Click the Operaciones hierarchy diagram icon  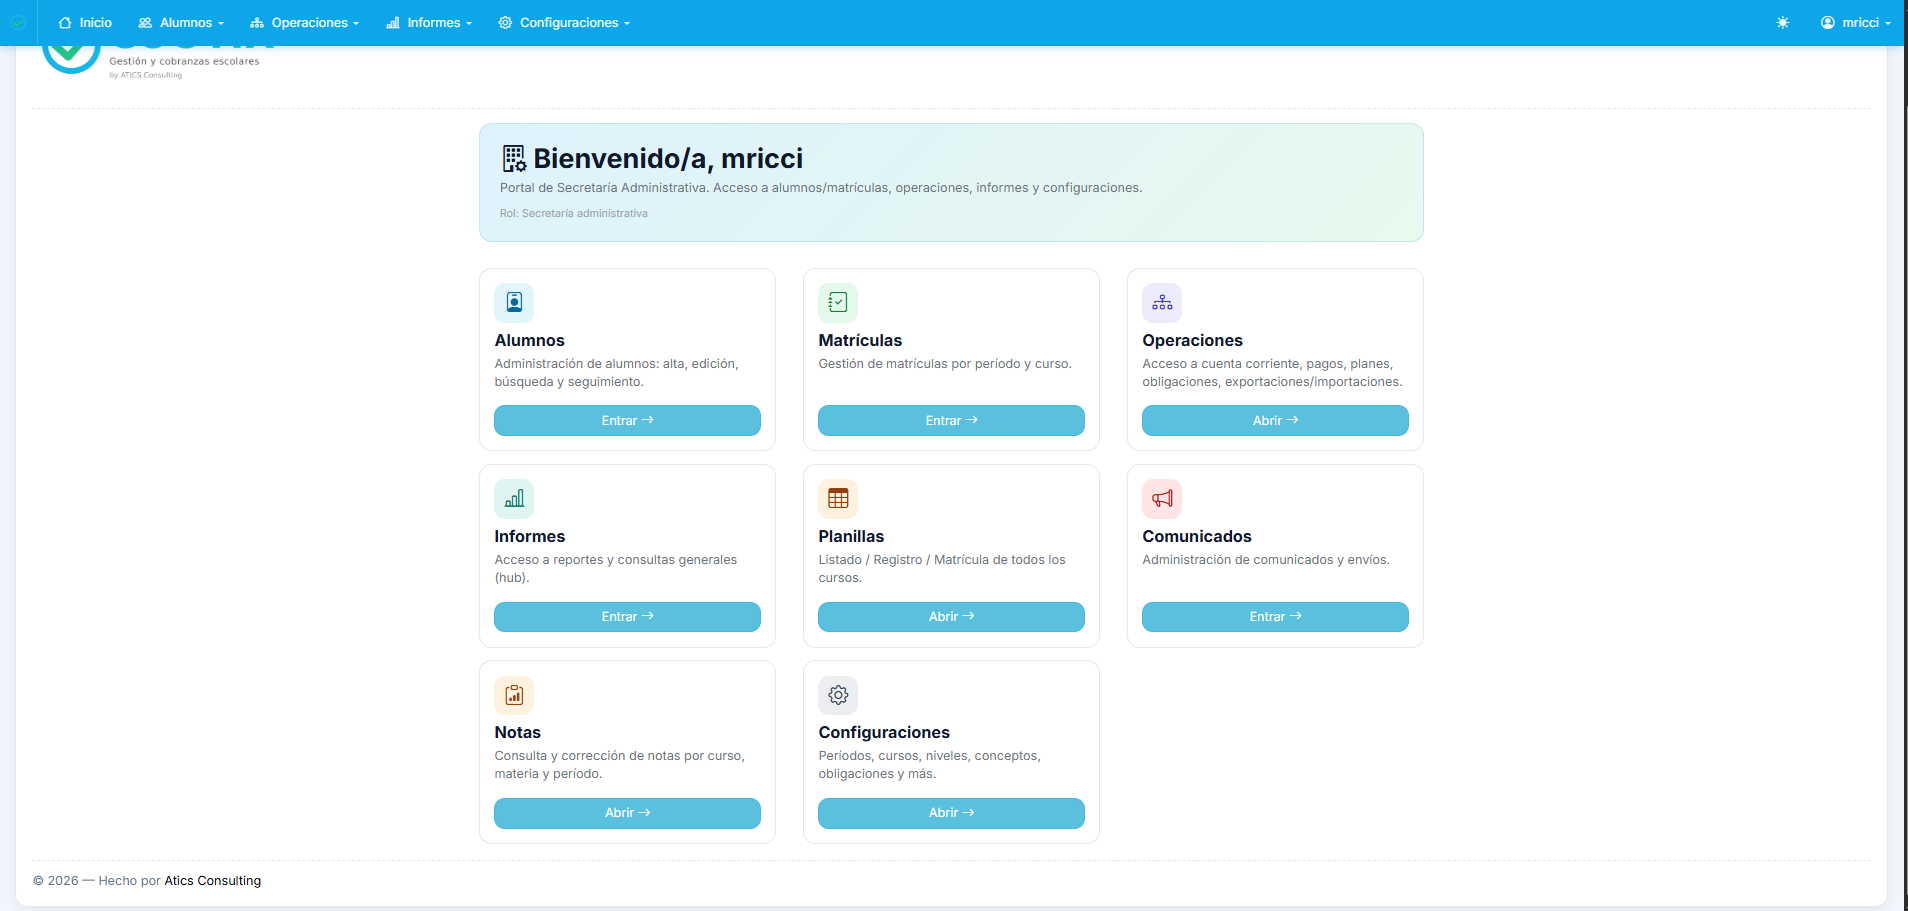tap(1162, 302)
